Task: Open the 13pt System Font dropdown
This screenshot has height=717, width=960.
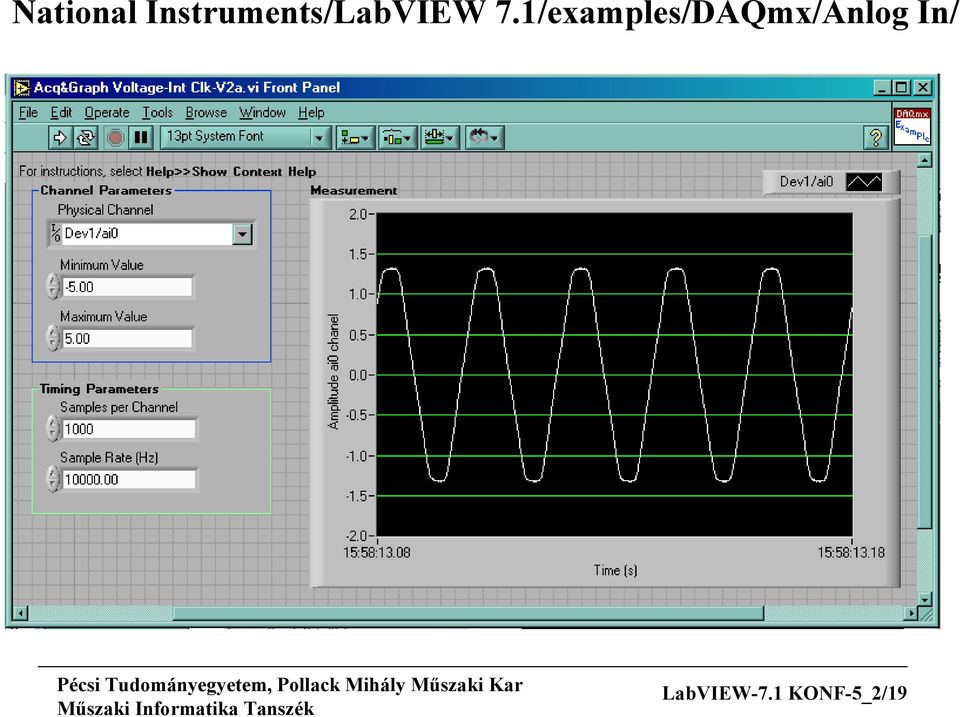Action: click(246, 137)
